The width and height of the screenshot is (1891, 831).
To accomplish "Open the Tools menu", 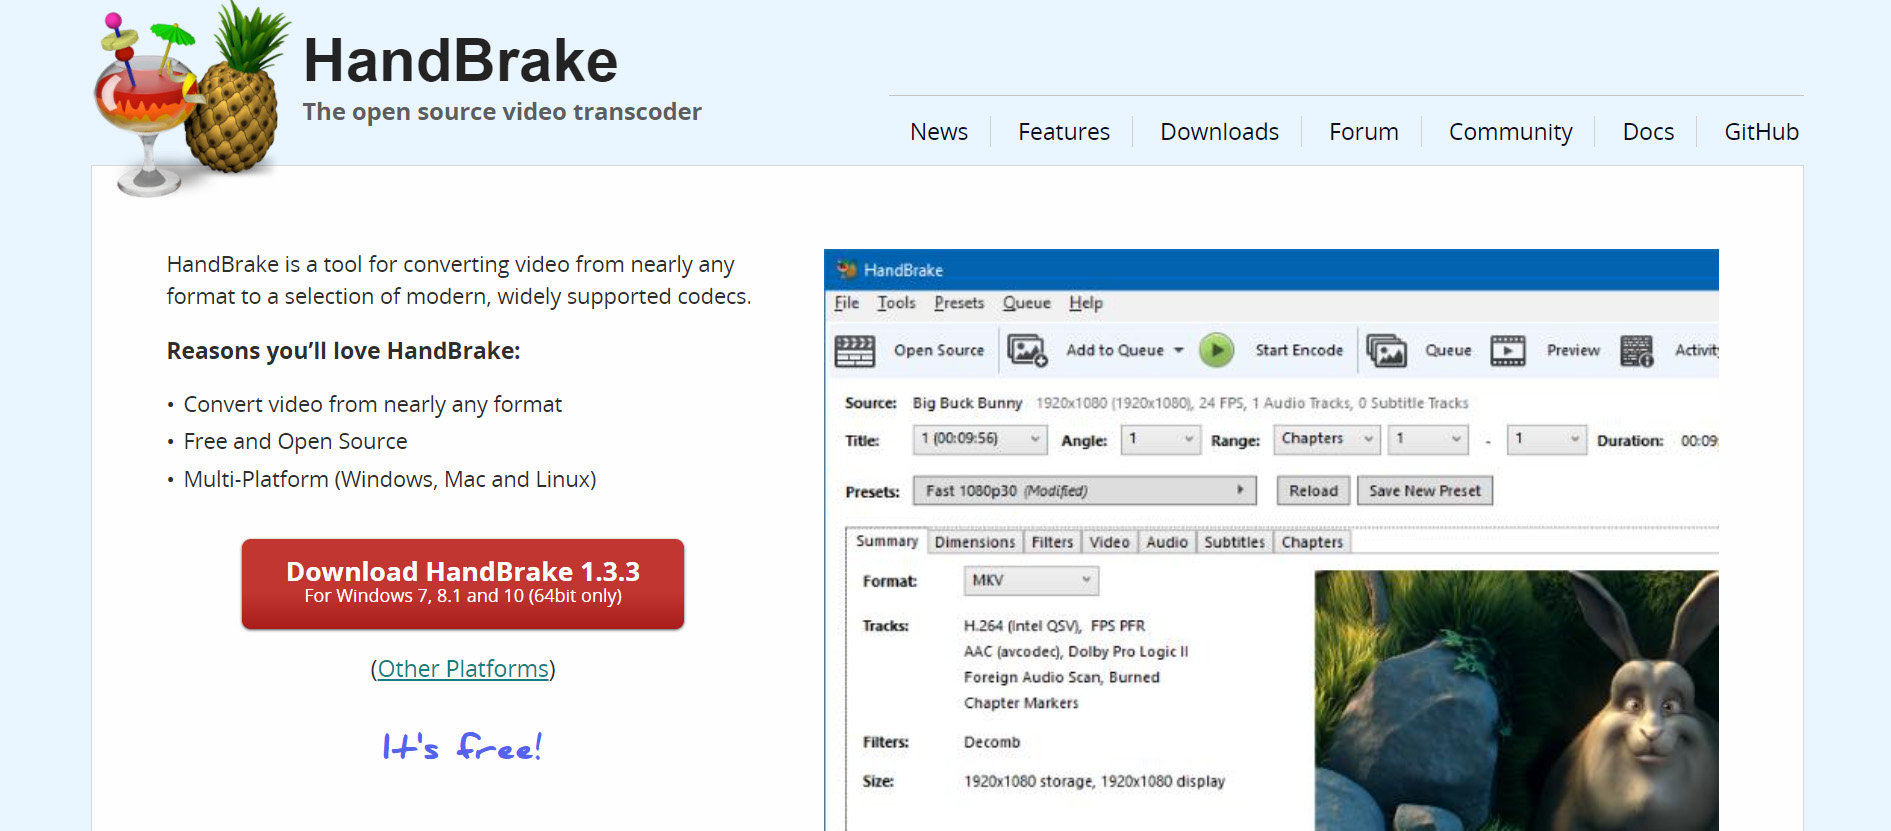I will (x=896, y=303).
